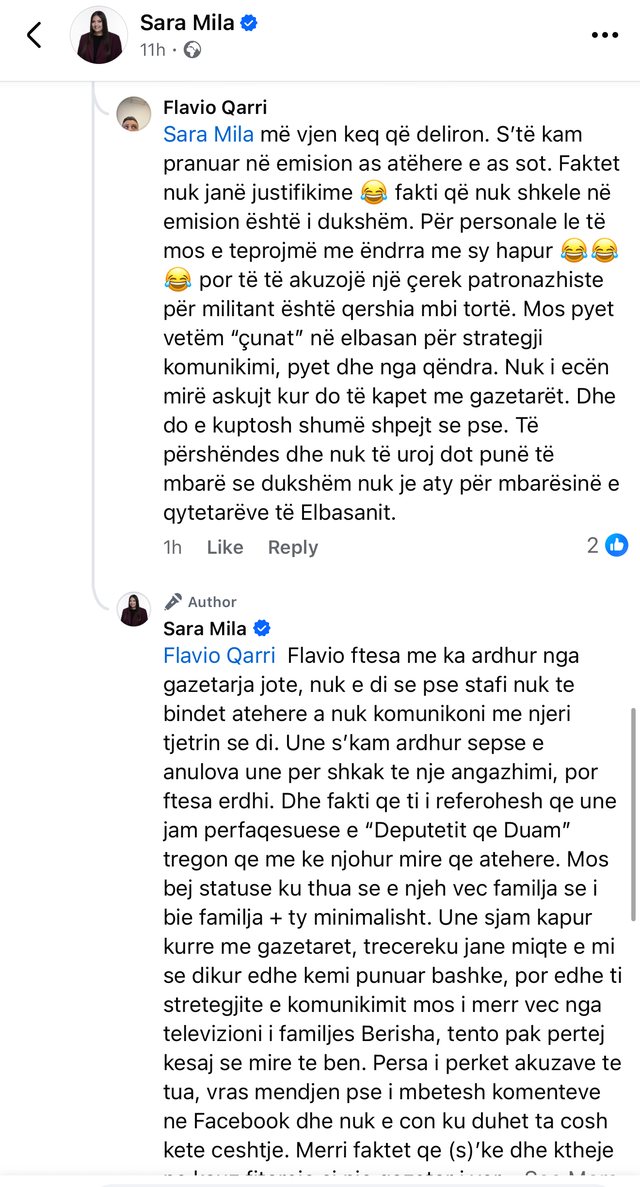The height and width of the screenshot is (1187, 640).
Task: Open Sara Mila's reply avatar
Action: pos(134,609)
